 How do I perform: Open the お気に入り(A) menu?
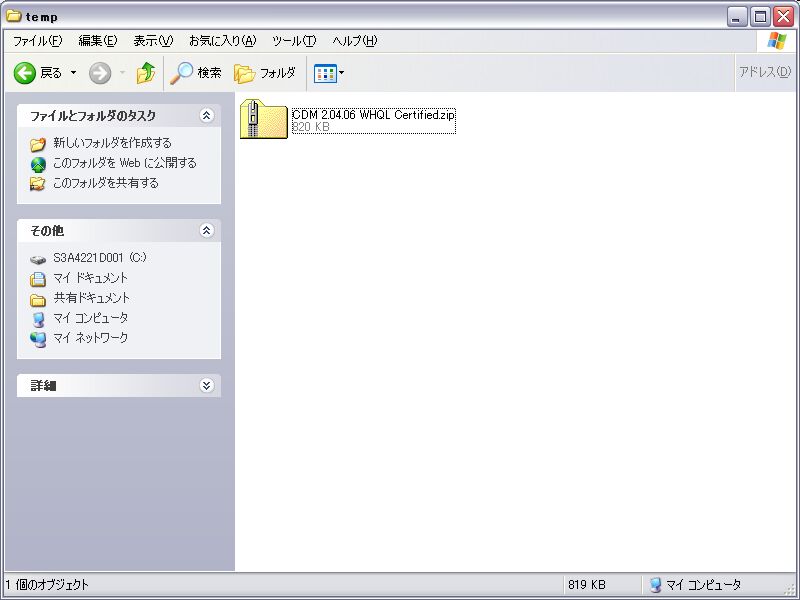click(222, 41)
